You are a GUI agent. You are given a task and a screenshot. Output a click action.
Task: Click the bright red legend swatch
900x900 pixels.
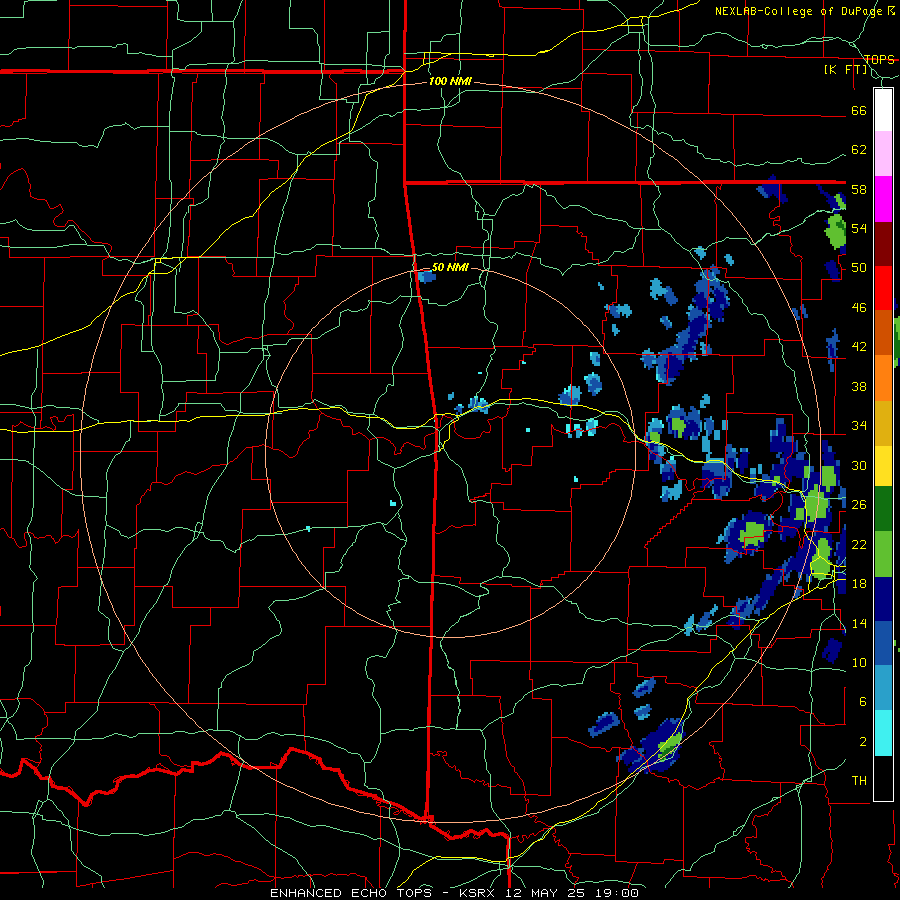(883, 288)
